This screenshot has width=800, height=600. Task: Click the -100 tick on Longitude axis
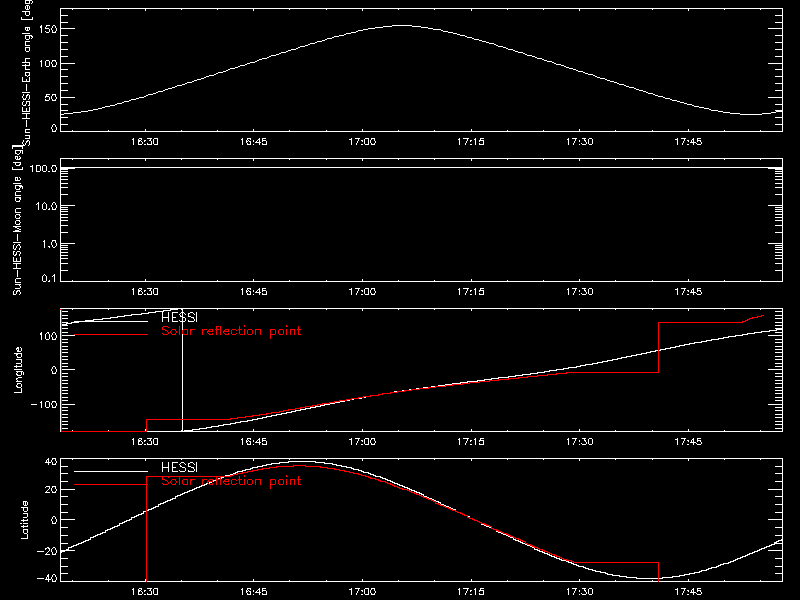pyautogui.click(x=44, y=404)
